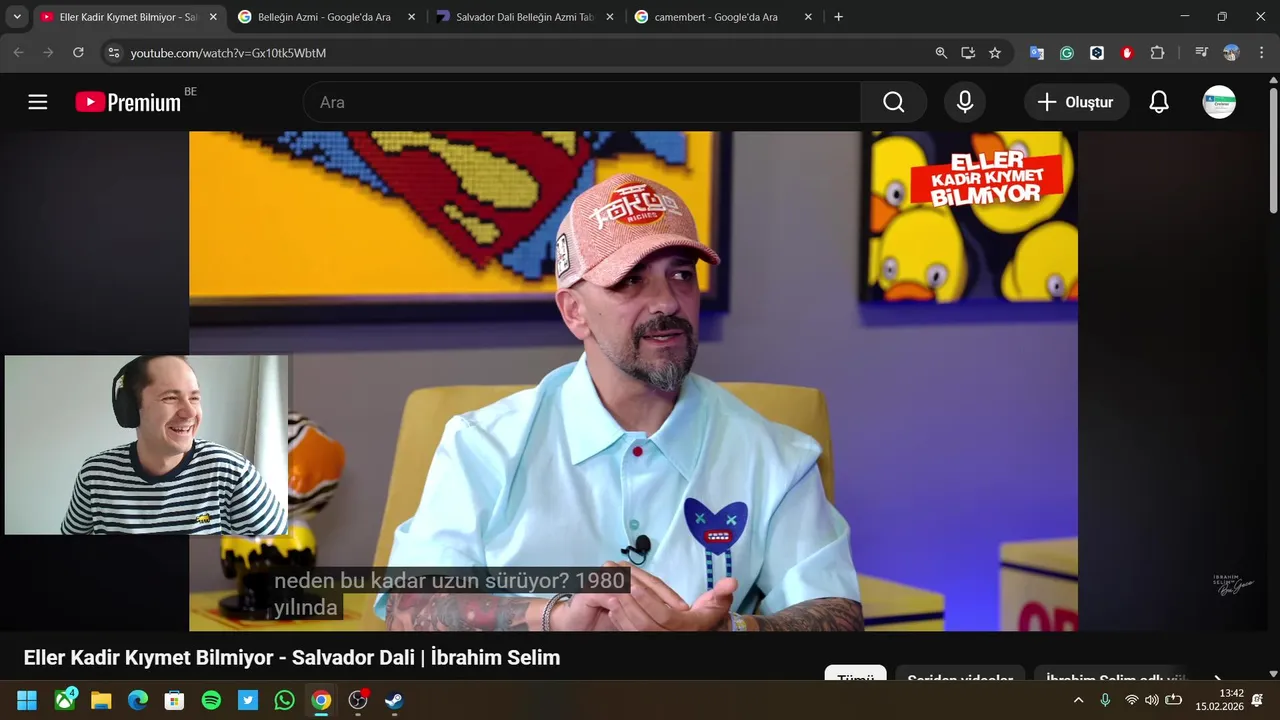Viewport: 1280px width, 720px height.
Task: Open the page zoom magnifier icon
Action: pos(941,53)
